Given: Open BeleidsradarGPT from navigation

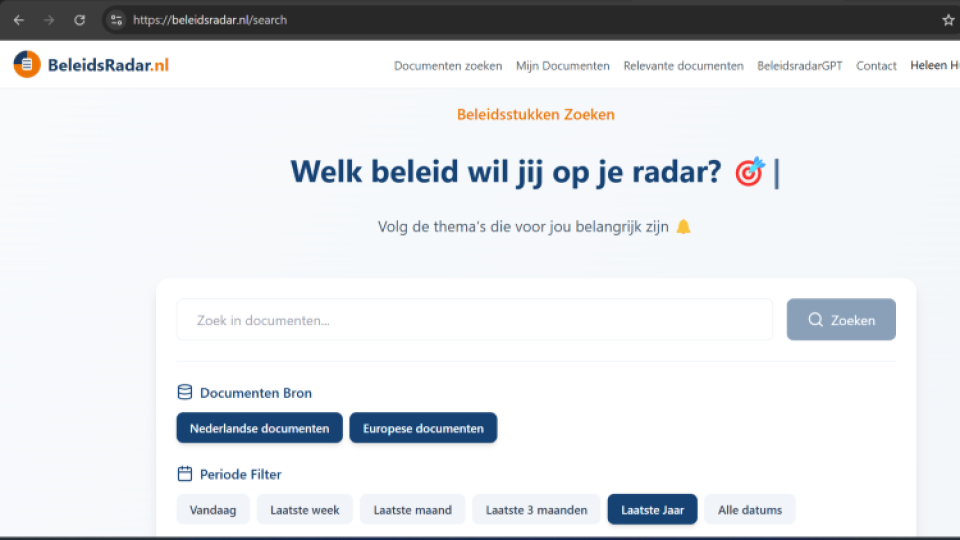Looking at the screenshot, I should 799,66.
